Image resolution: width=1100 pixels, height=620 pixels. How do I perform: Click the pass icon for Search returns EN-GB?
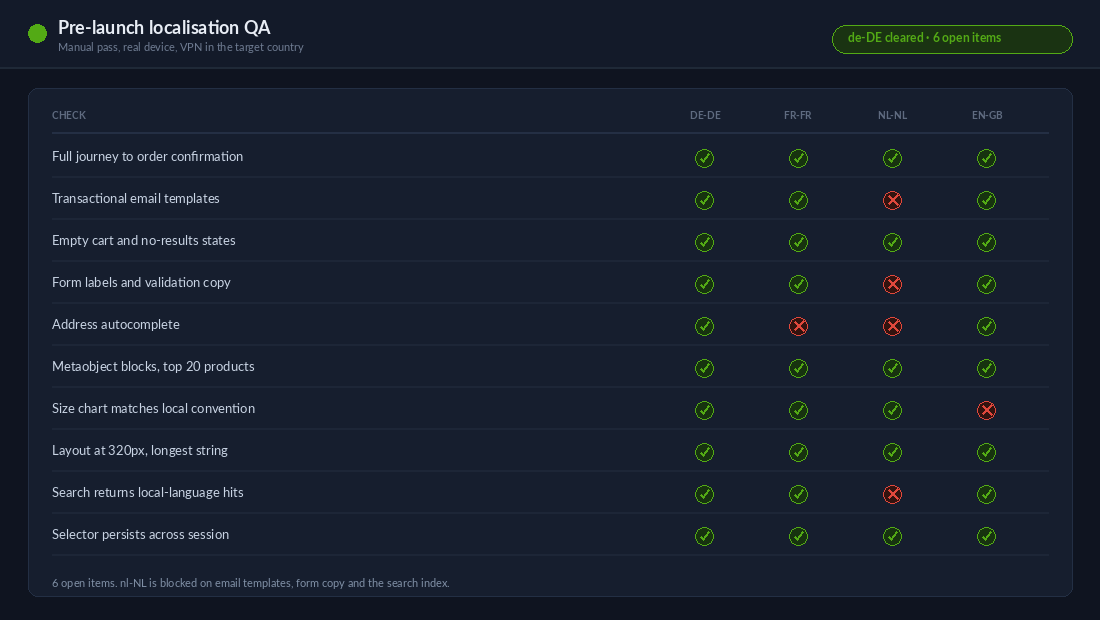tap(986, 495)
